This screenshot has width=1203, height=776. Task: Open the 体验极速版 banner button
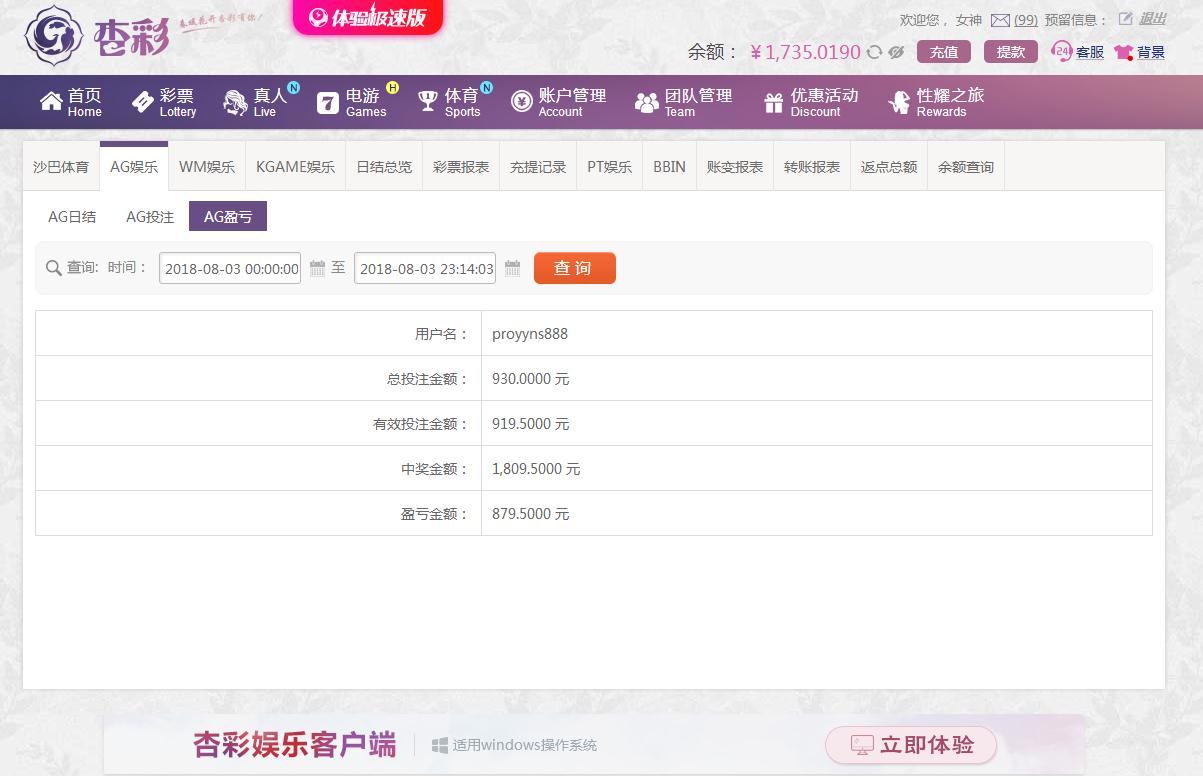[x=368, y=17]
